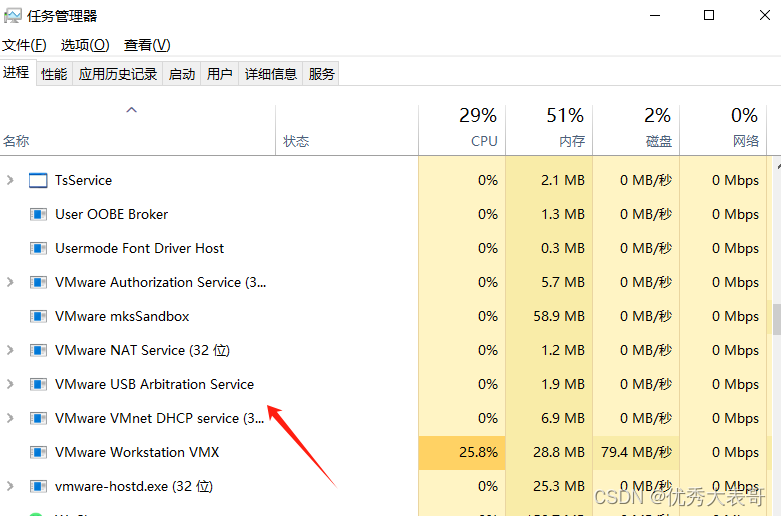
Task: Click the 1.3 MB memory cell
Action: (549, 214)
